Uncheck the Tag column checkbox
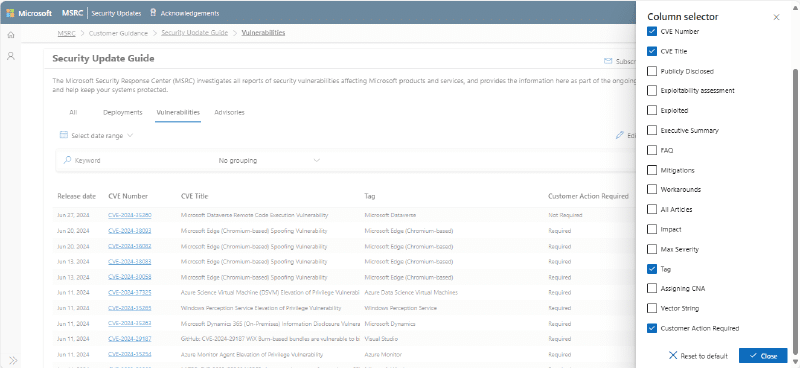This screenshot has width=800, height=368. coord(652,268)
